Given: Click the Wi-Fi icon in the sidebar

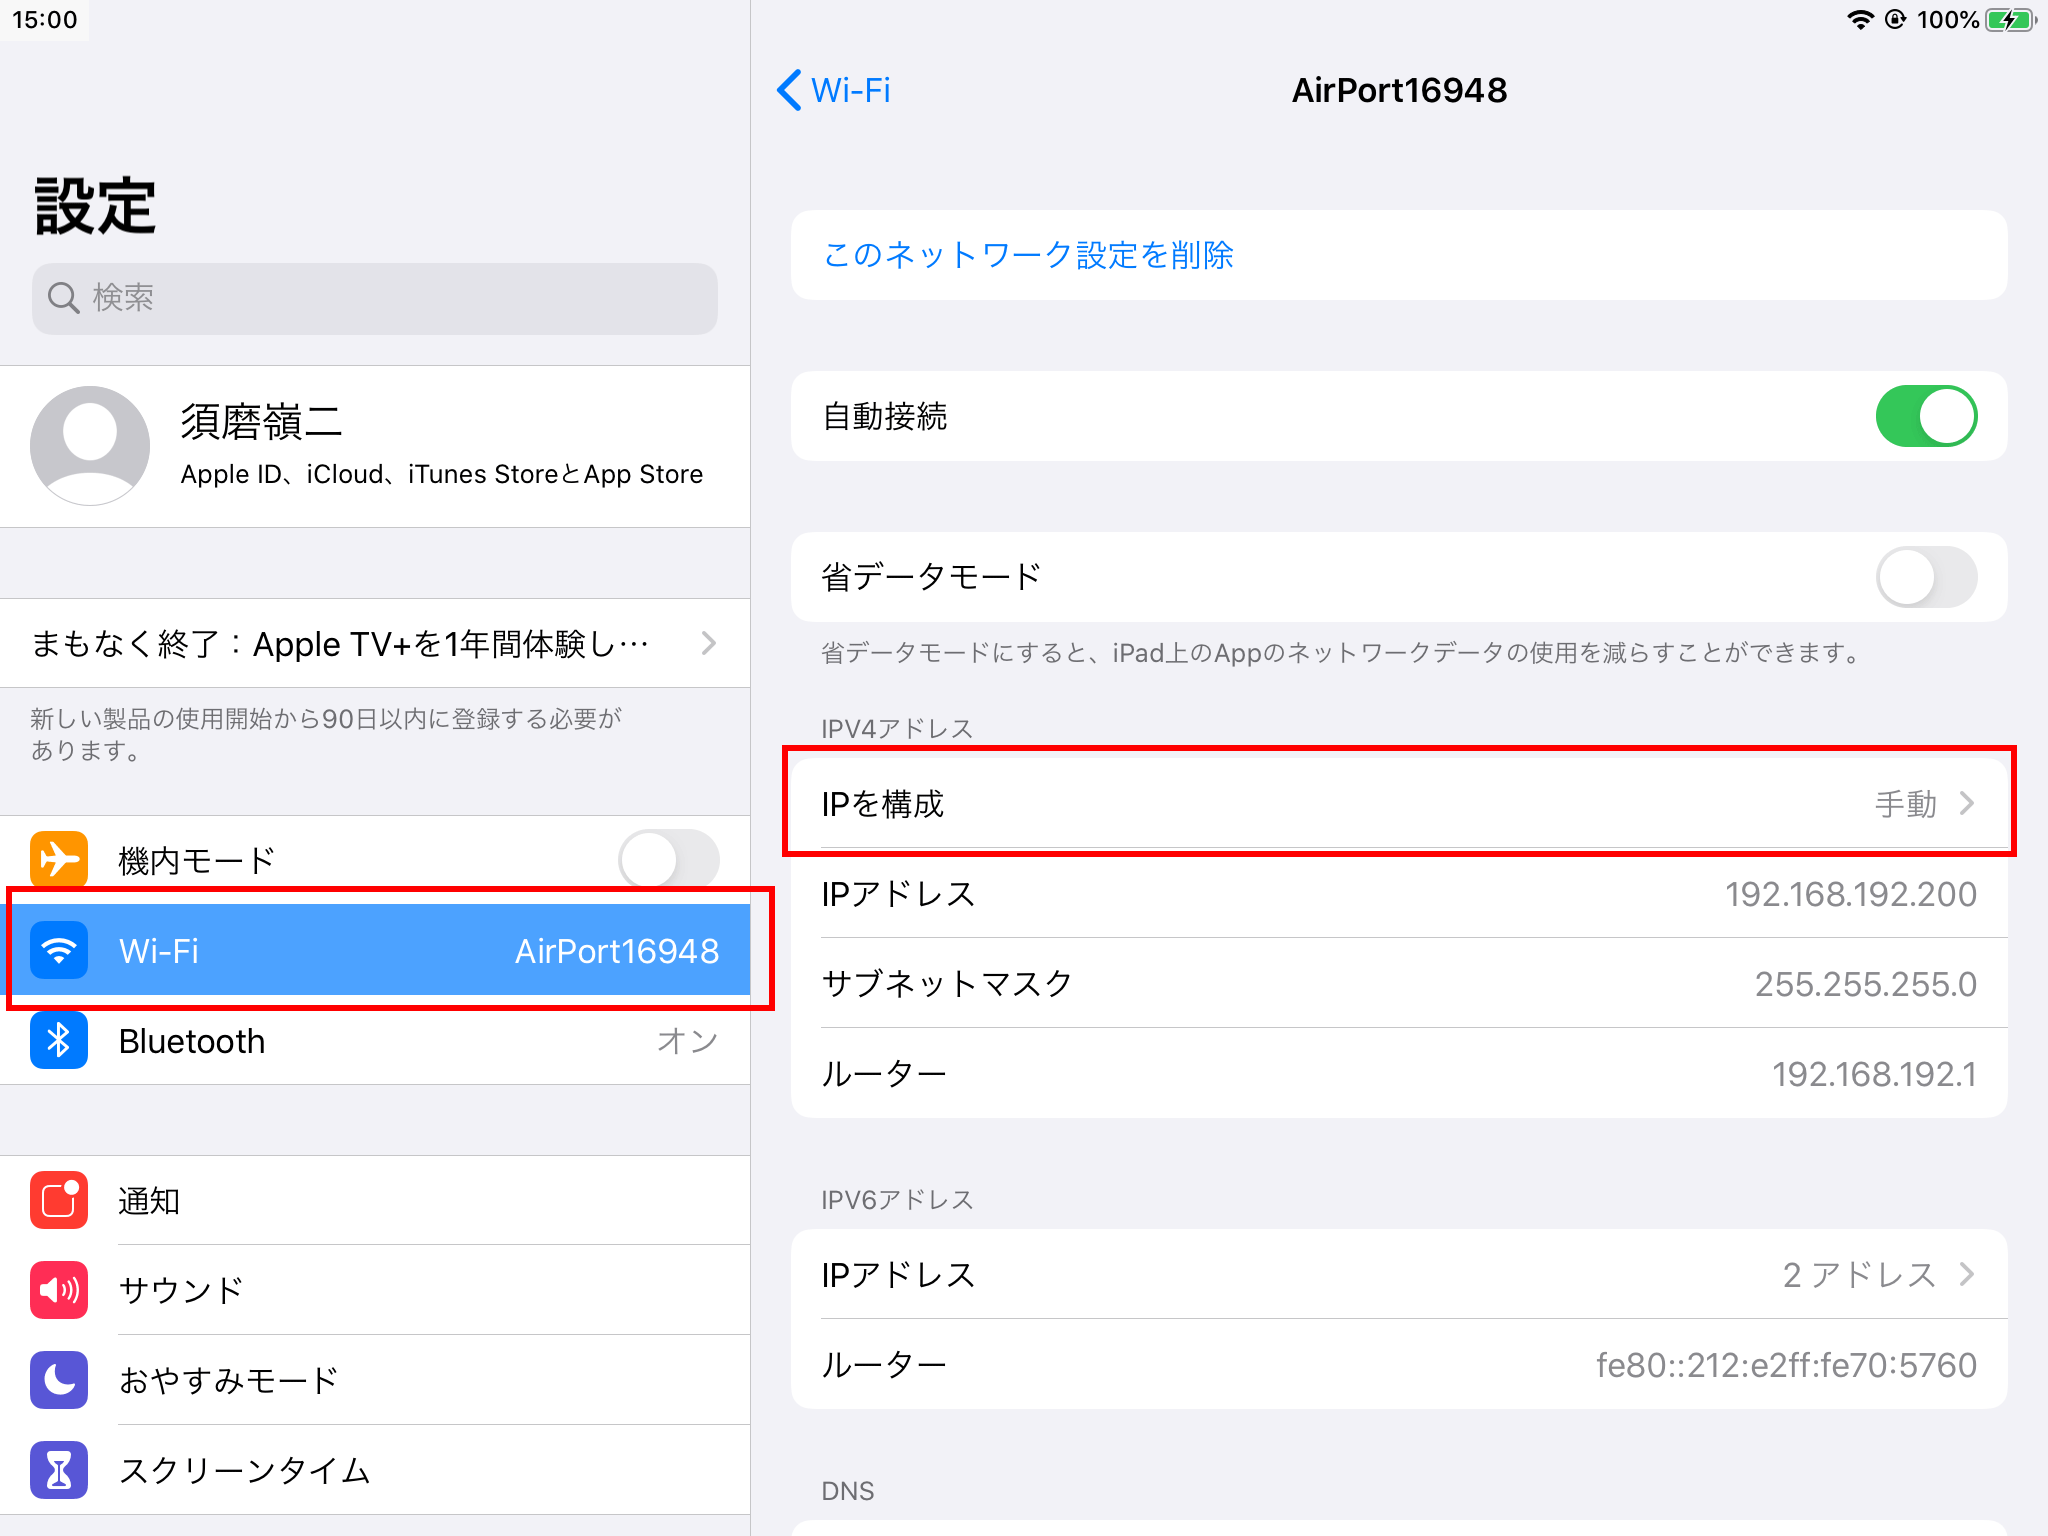Looking at the screenshot, I should pos(59,950).
